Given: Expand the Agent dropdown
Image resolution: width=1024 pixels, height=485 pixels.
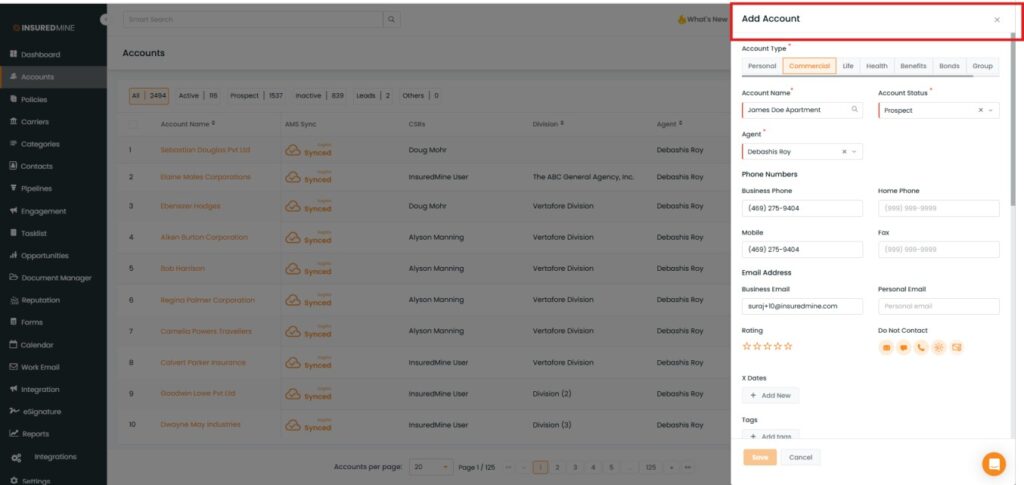Looking at the screenshot, I should [854, 152].
